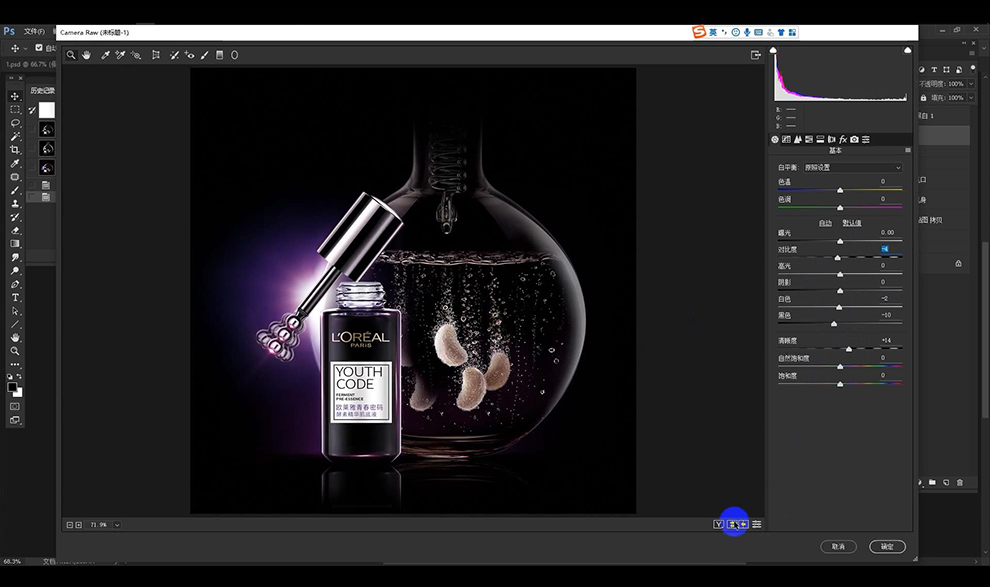Screen dimensions: 990x587
Task: Select the Graduated Filter tool
Action: coord(220,55)
